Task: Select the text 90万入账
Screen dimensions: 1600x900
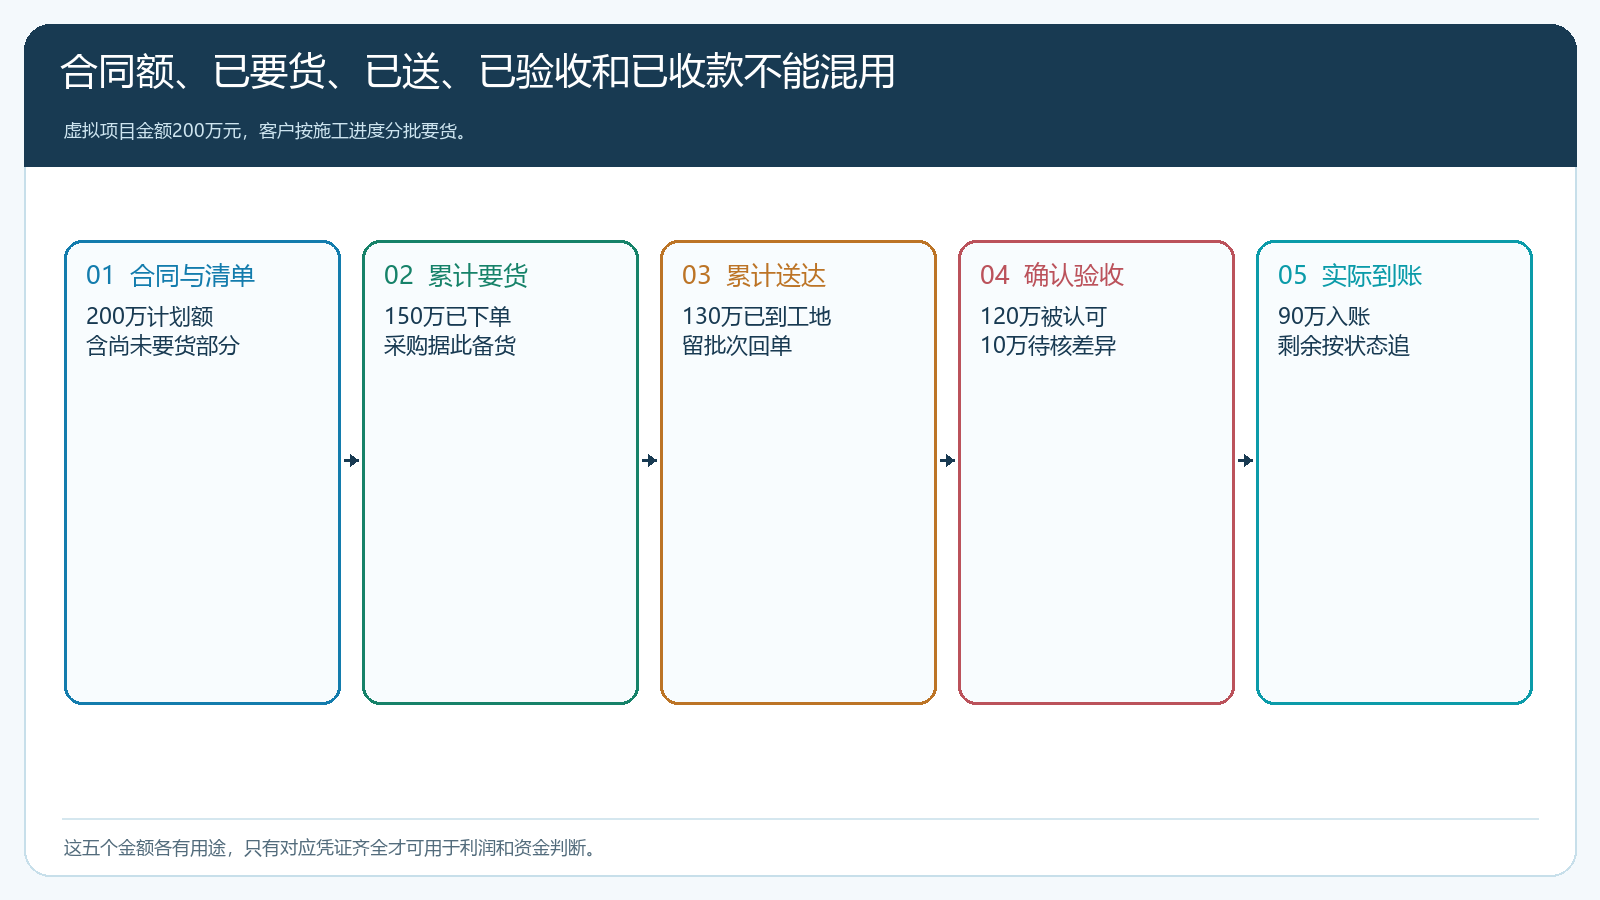Action: [x=1324, y=317]
